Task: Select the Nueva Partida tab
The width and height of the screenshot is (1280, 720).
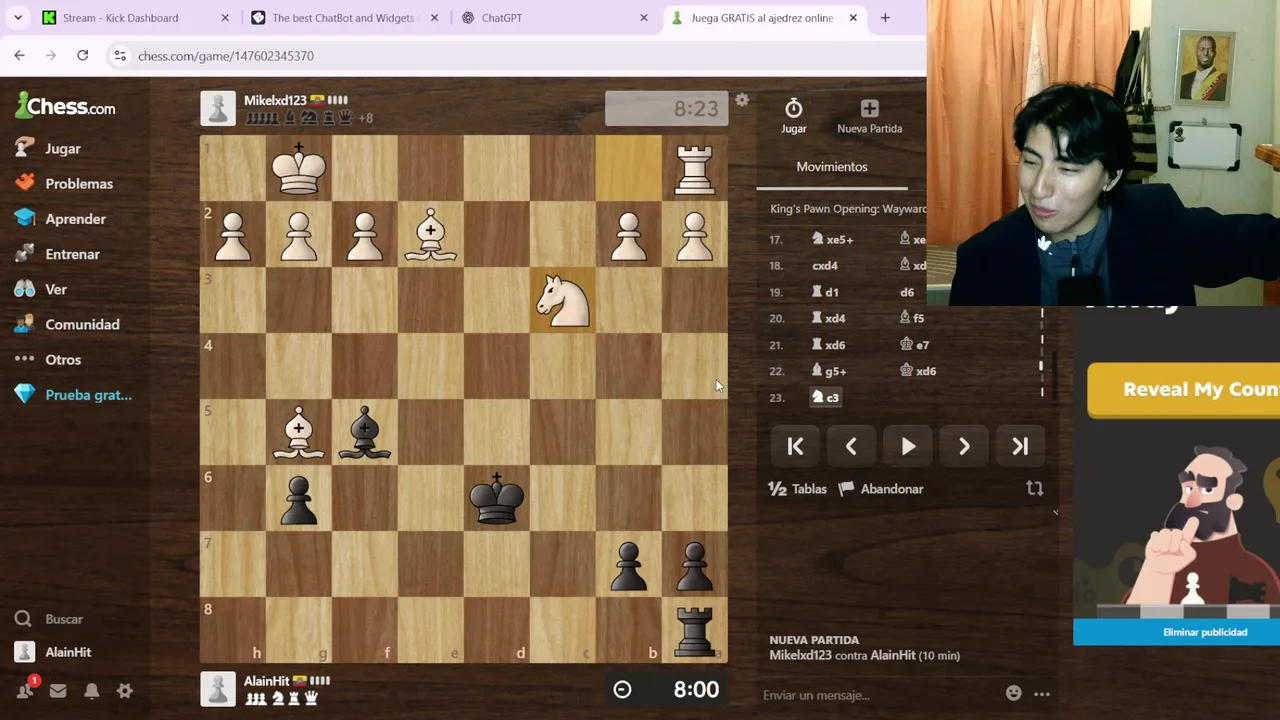Action: click(869, 116)
